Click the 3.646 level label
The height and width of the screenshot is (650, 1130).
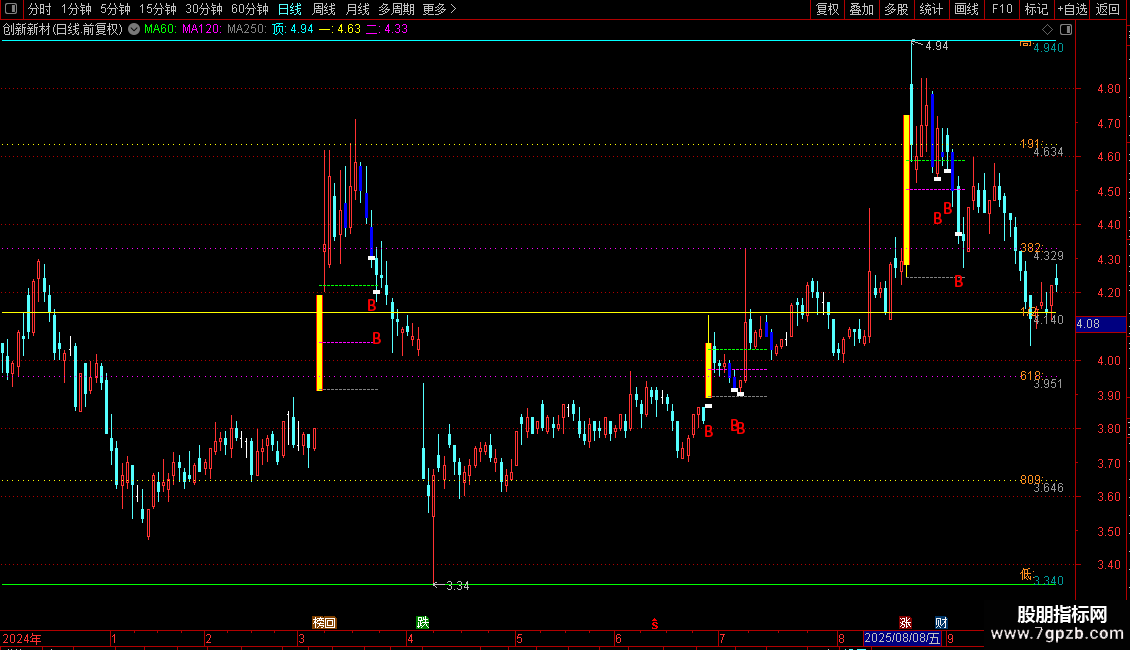click(1048, 488)
